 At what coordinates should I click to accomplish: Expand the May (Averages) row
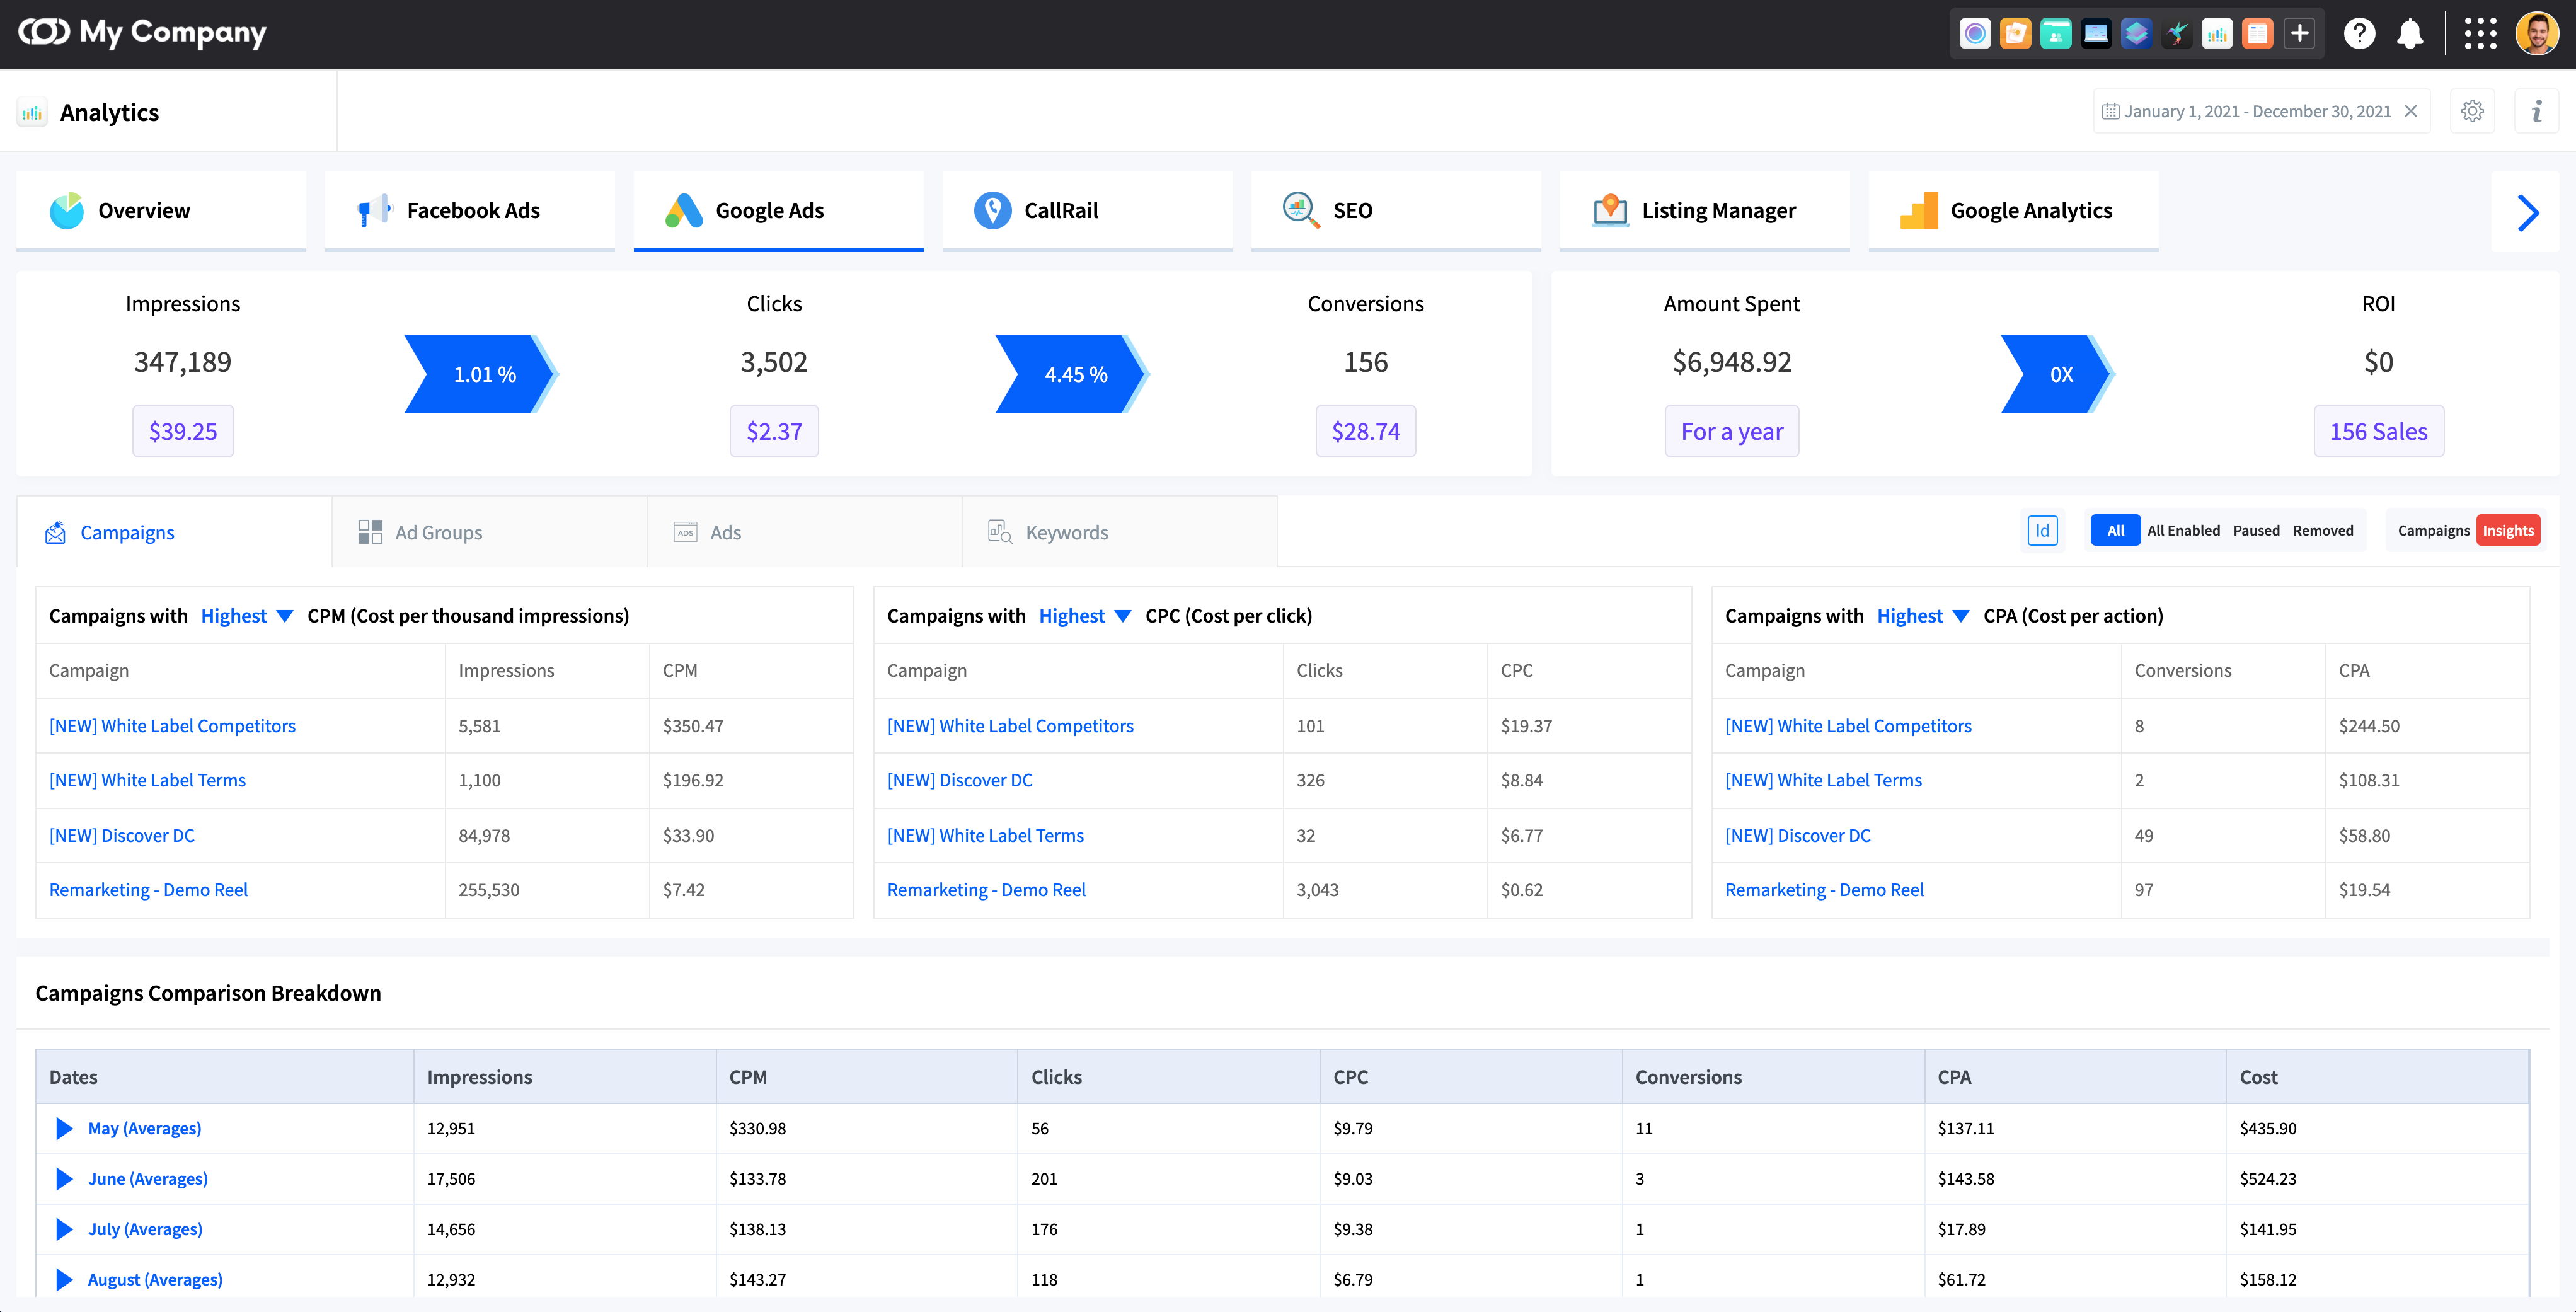point(64,1128)
